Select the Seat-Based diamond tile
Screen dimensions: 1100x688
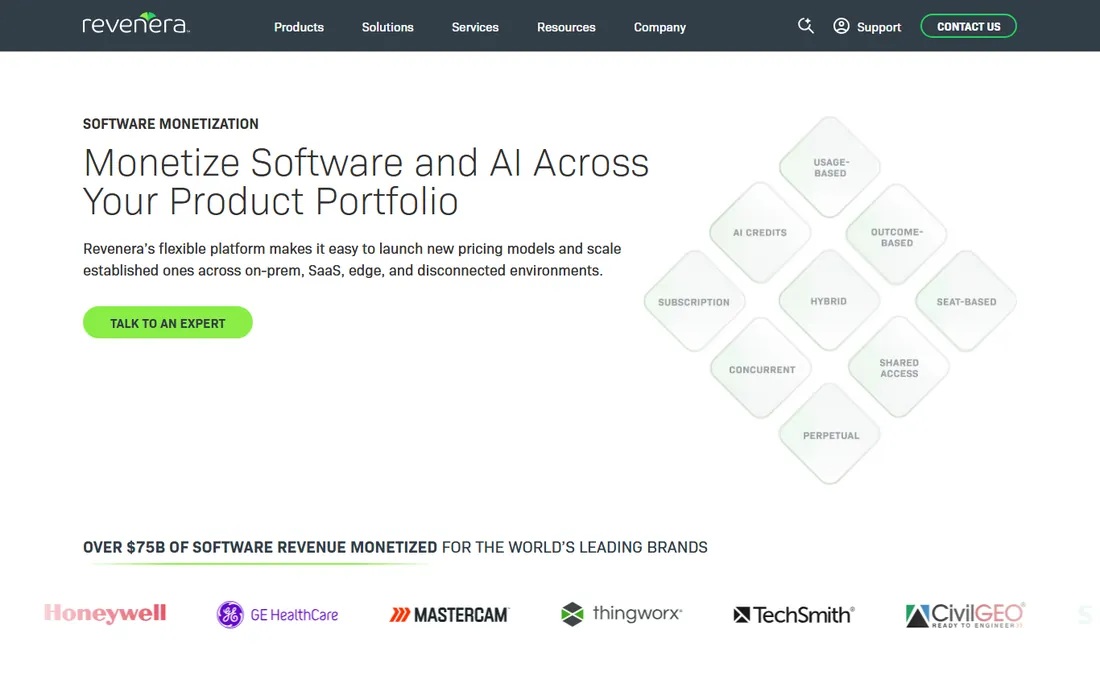(966, 302)
